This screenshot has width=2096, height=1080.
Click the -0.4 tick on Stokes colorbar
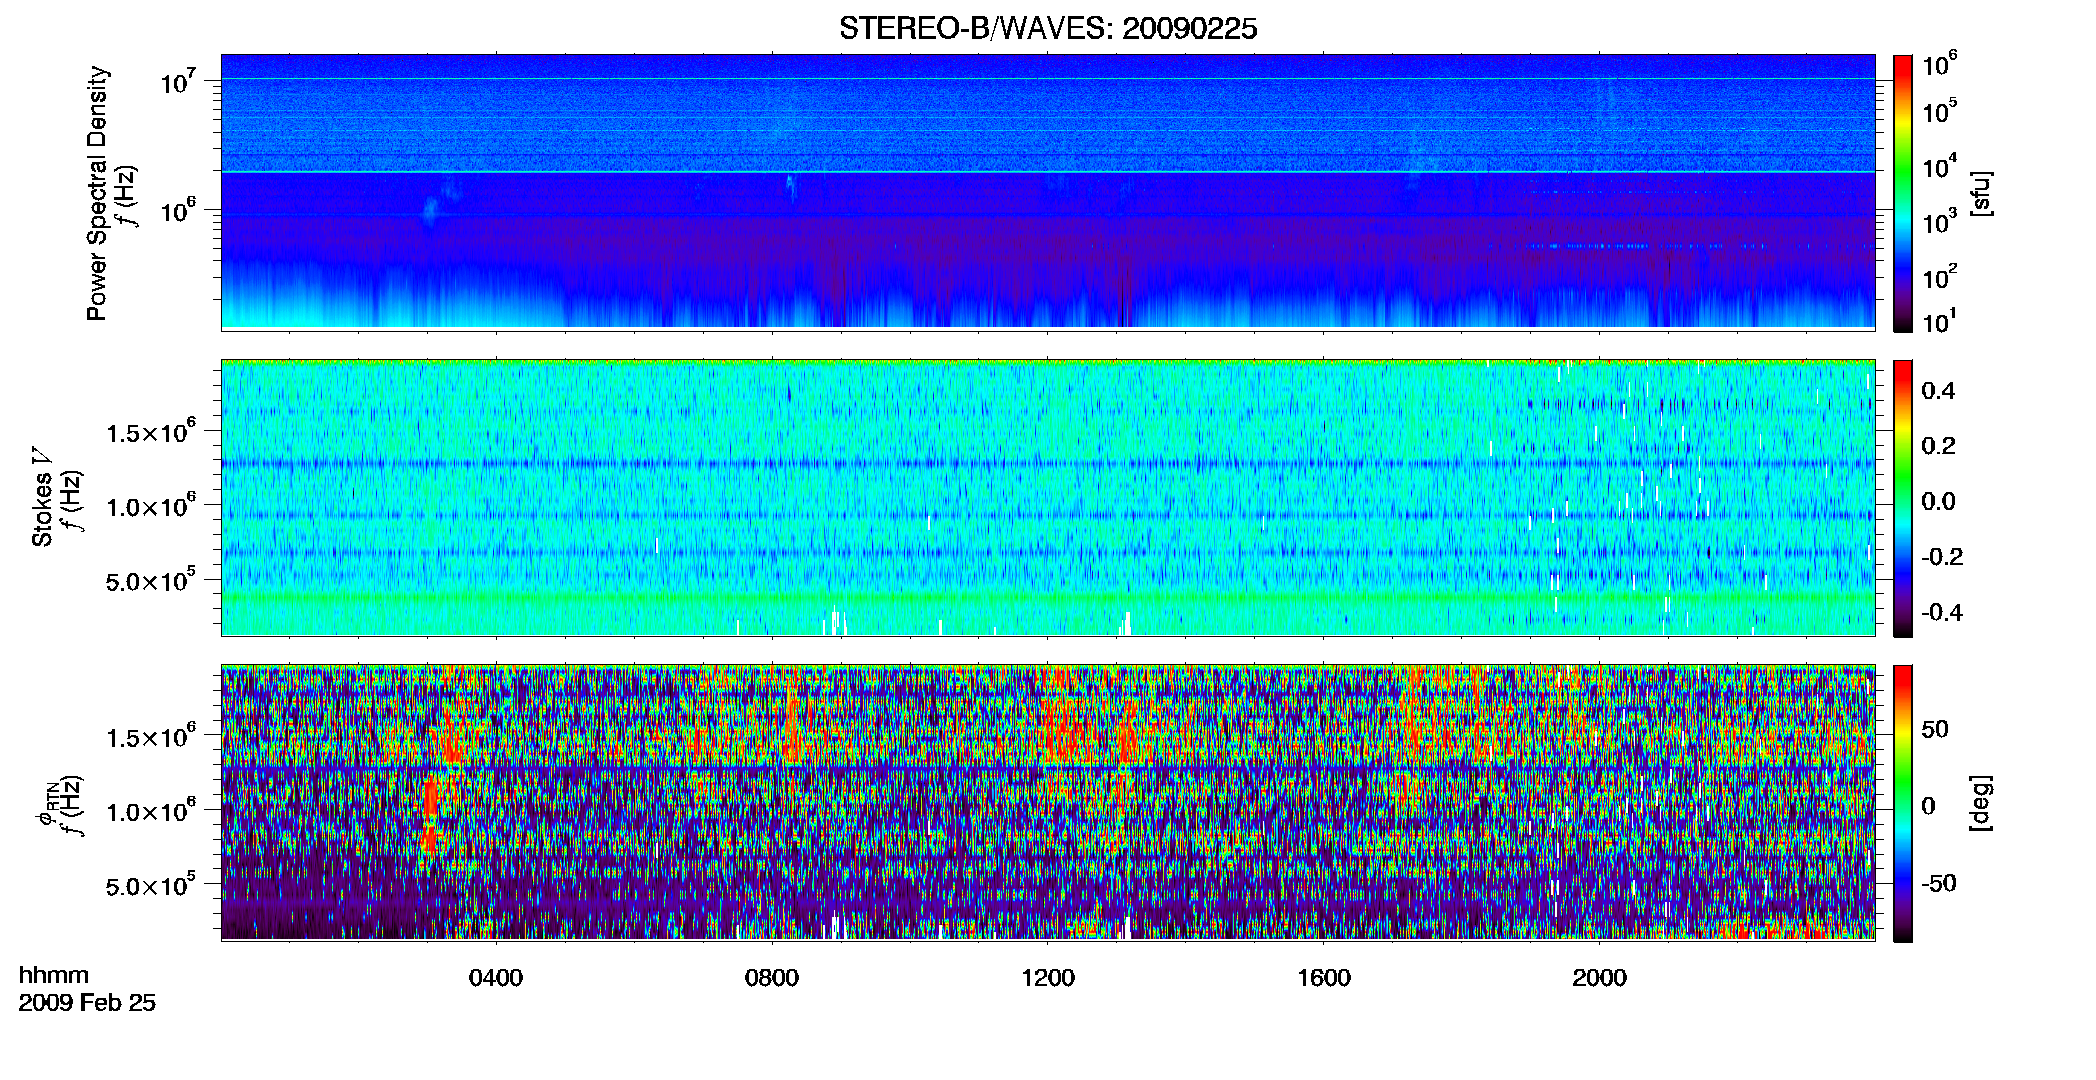(1942, 612)
